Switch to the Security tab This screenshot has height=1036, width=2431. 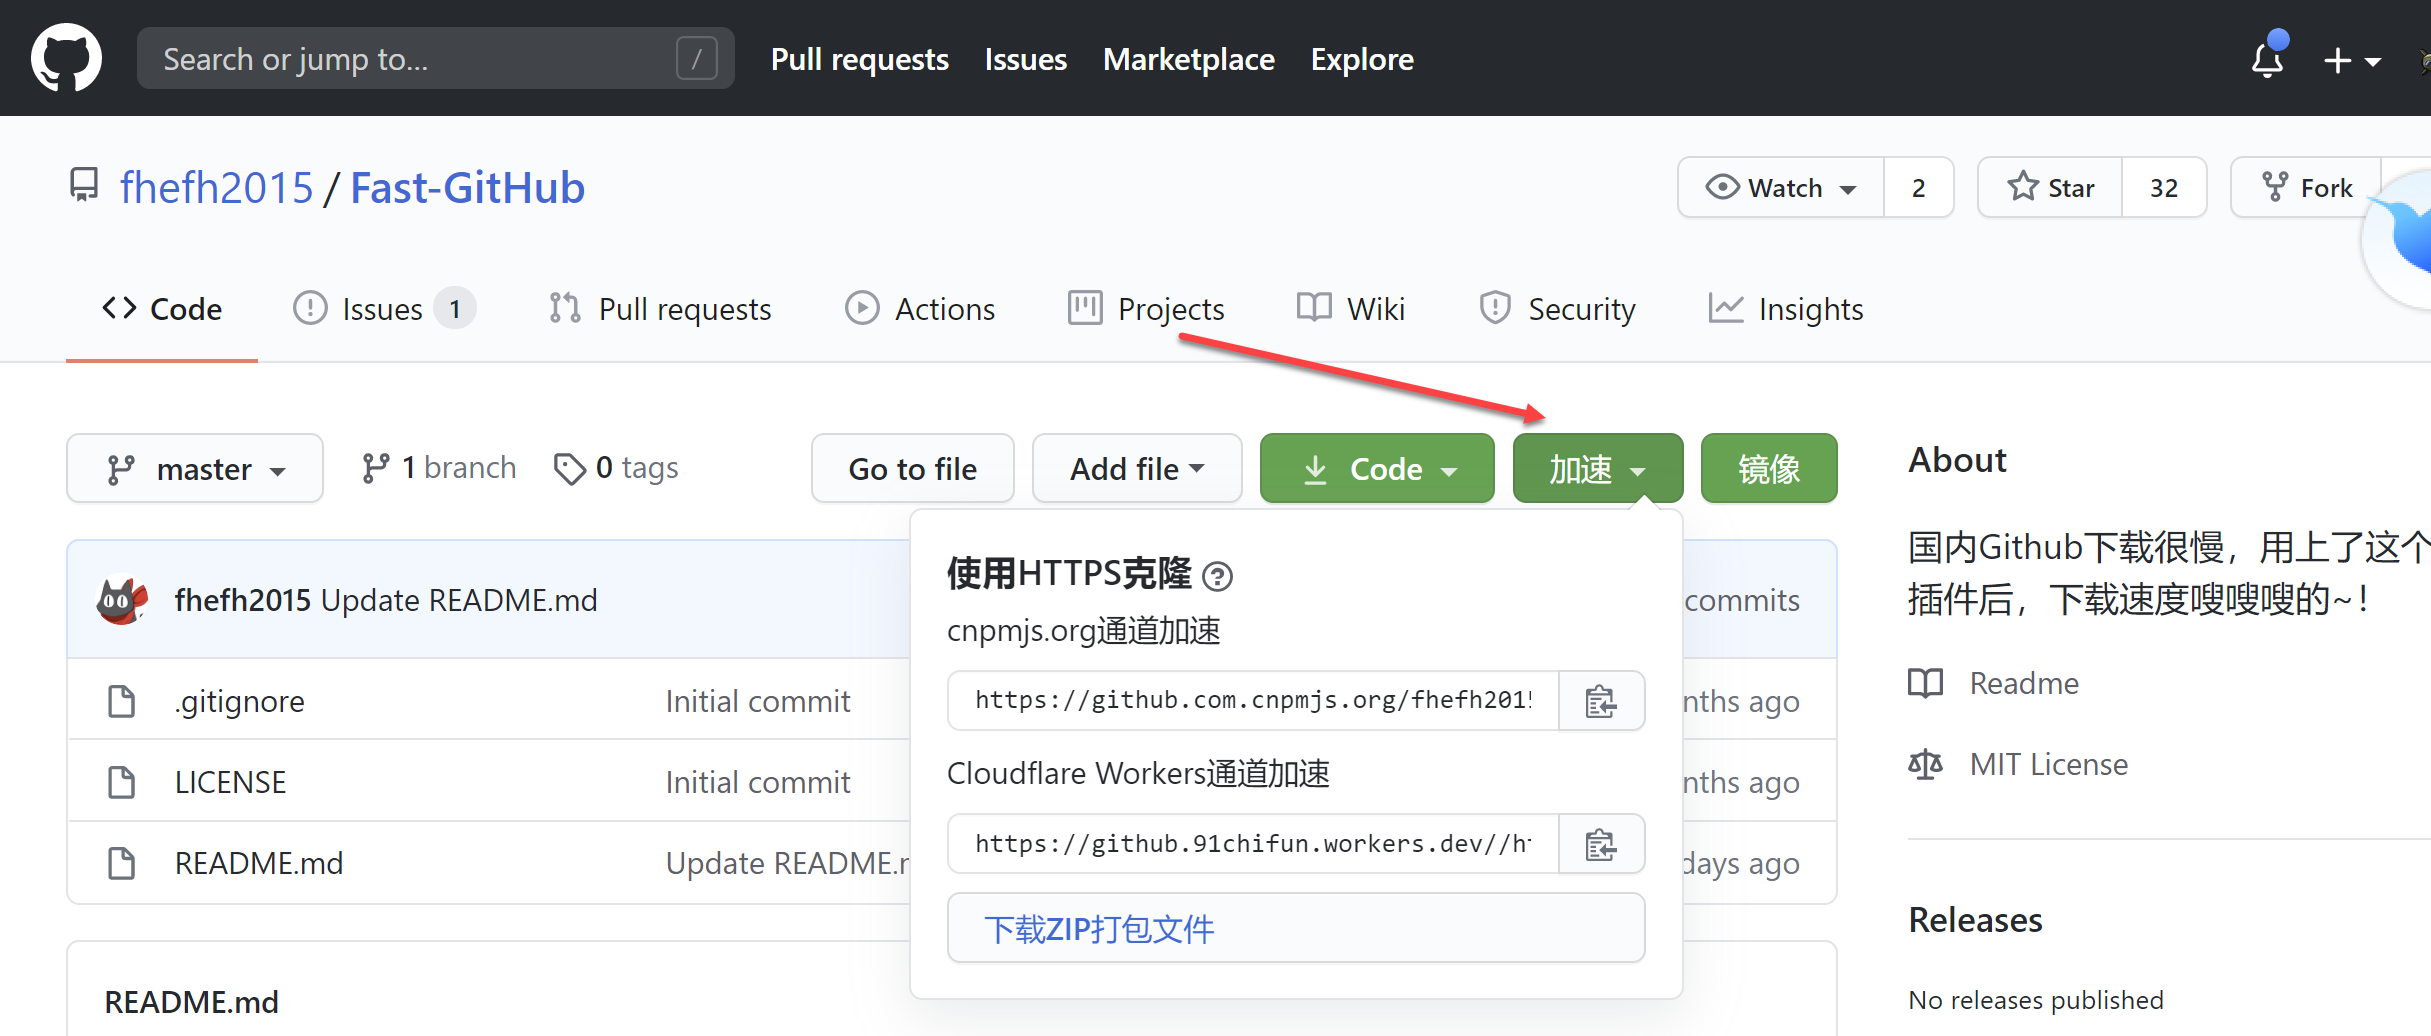pos(1557,309)
